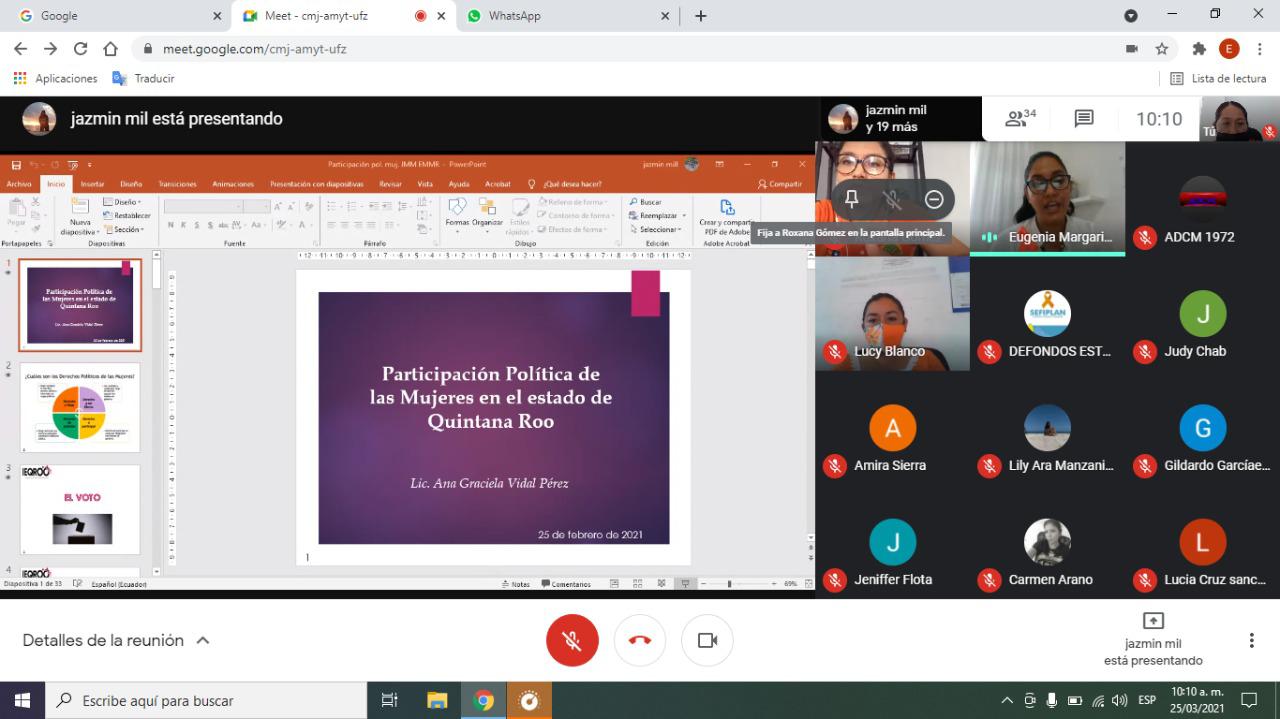Show the participants list with 34 people
This screenshot has width=1280, height=719.
coord(1020,119)
